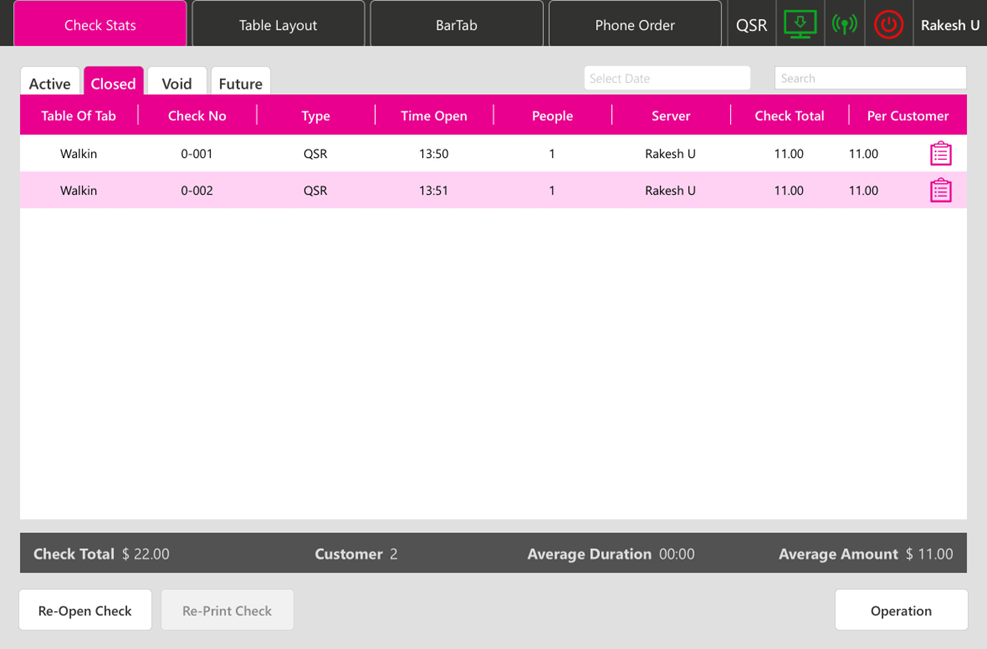Click the Select Date field
Image resolution: width=987 pixels, height=649 pixels.
[667, 78]
